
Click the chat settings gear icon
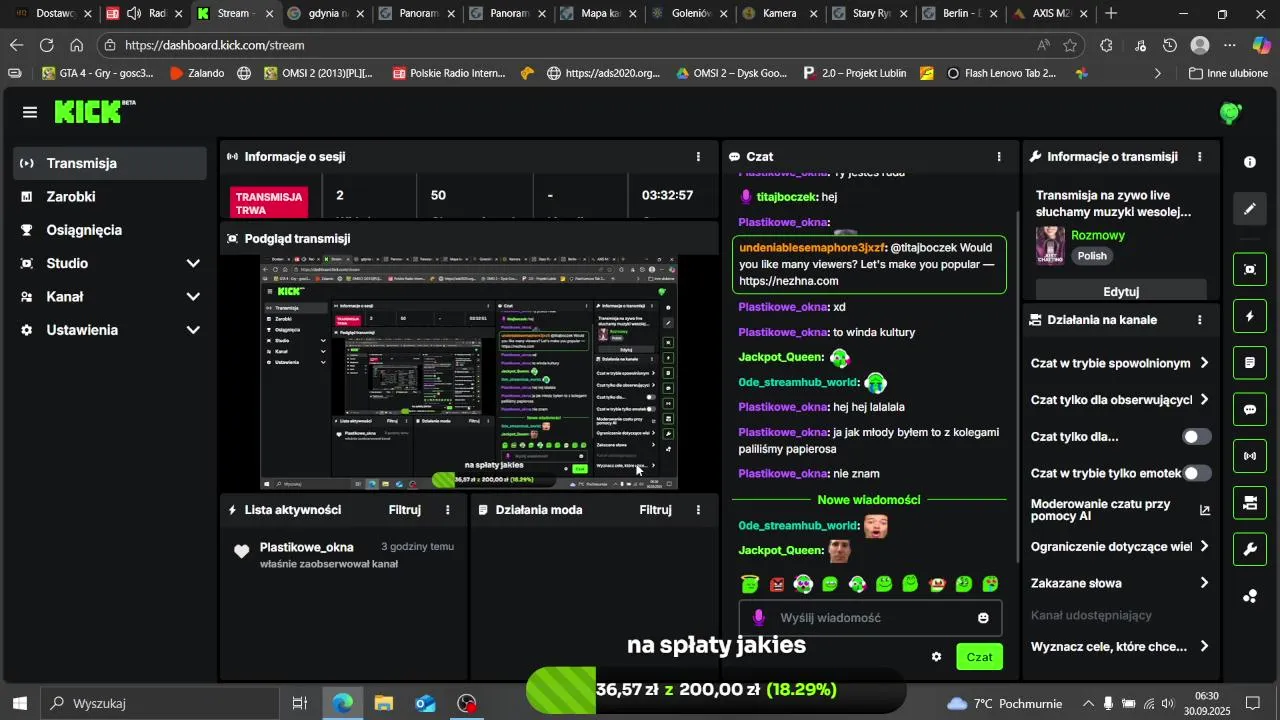[936, 657]
